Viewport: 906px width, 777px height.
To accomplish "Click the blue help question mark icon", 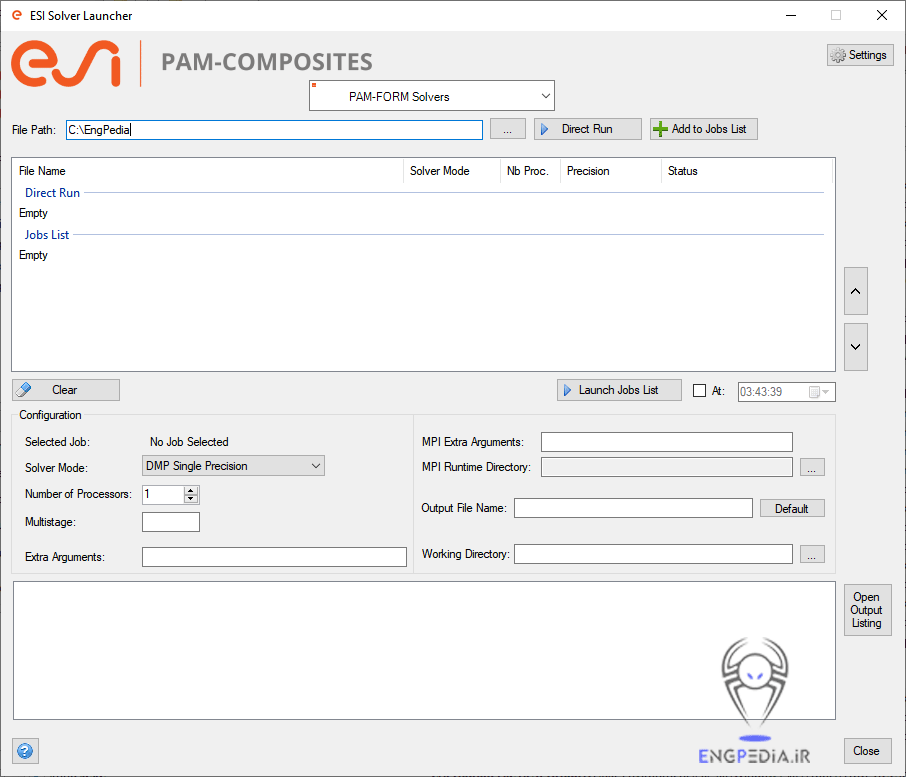I will (x=25, y=751).
